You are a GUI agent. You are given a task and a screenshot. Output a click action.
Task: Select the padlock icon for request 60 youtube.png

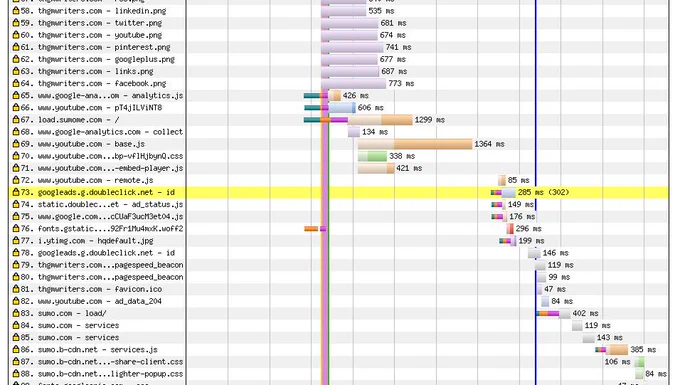coord(16,35)
